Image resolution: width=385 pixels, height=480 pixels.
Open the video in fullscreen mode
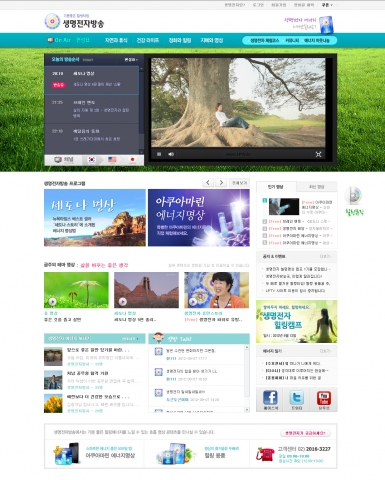[318, 154]
